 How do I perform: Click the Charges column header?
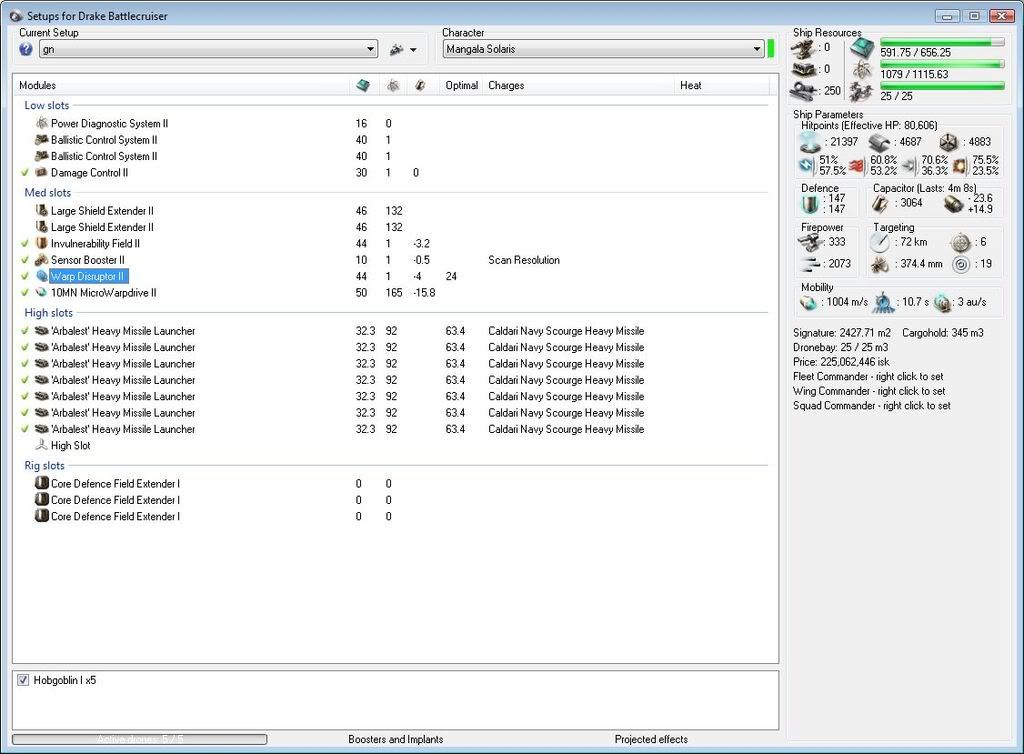[506, 86]
